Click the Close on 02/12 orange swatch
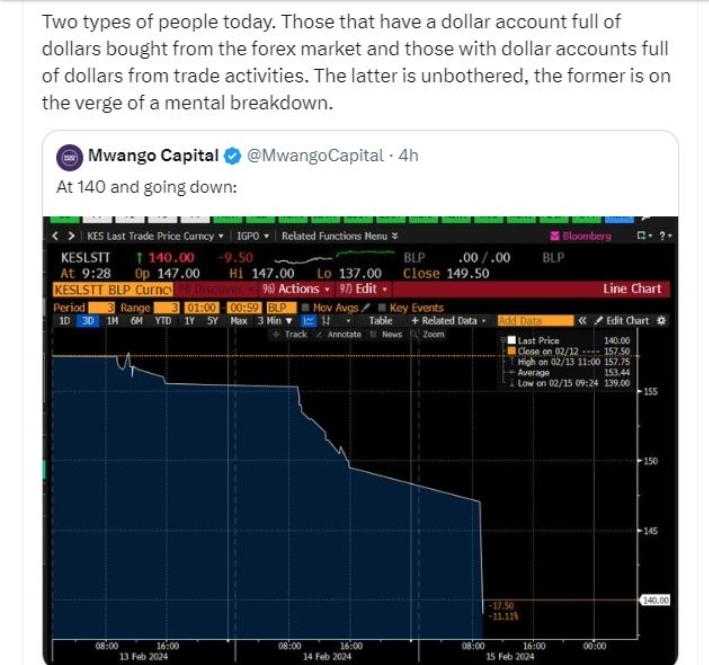The width and height of the screenshot is (709, 665). coord(511,351)
